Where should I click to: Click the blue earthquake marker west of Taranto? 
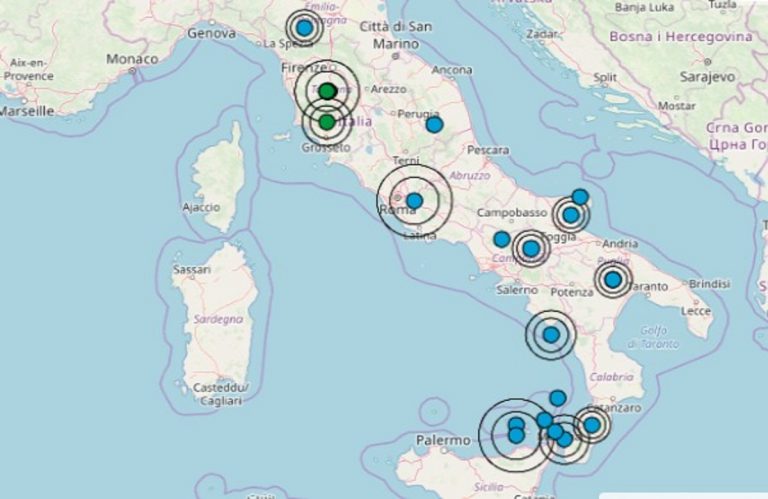613,280
